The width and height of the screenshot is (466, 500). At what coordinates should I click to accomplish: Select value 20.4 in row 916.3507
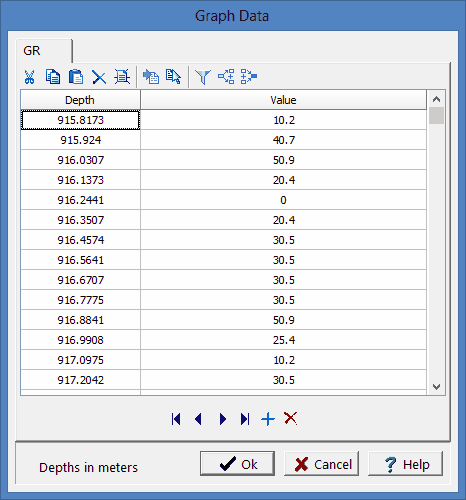click(283, 220)
